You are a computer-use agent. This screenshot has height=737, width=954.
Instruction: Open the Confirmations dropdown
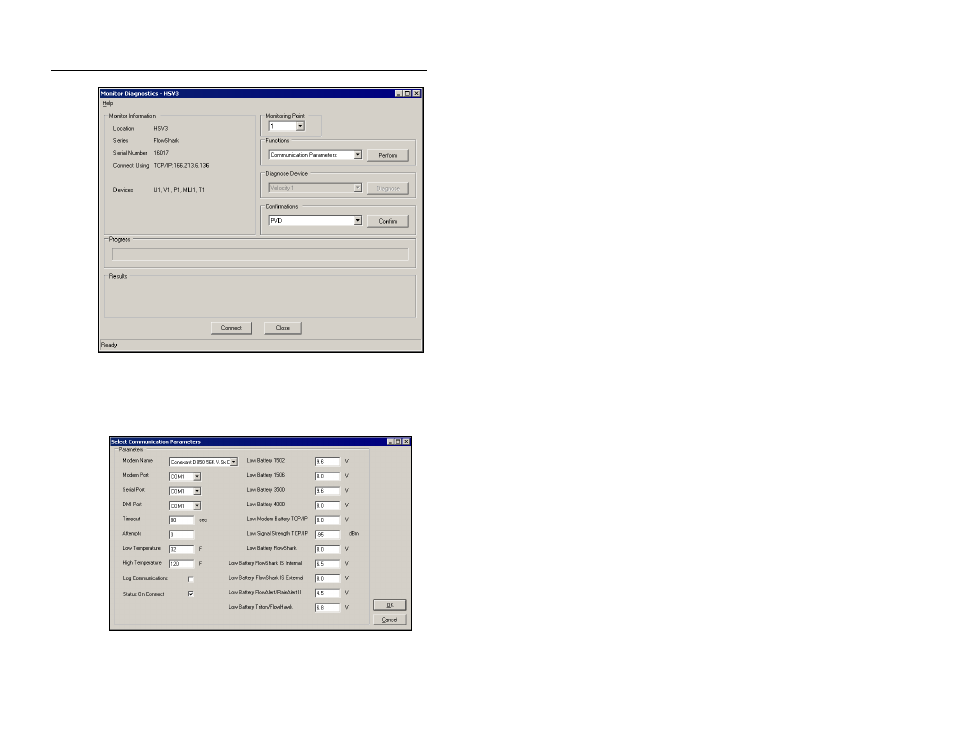pos(358,220)
